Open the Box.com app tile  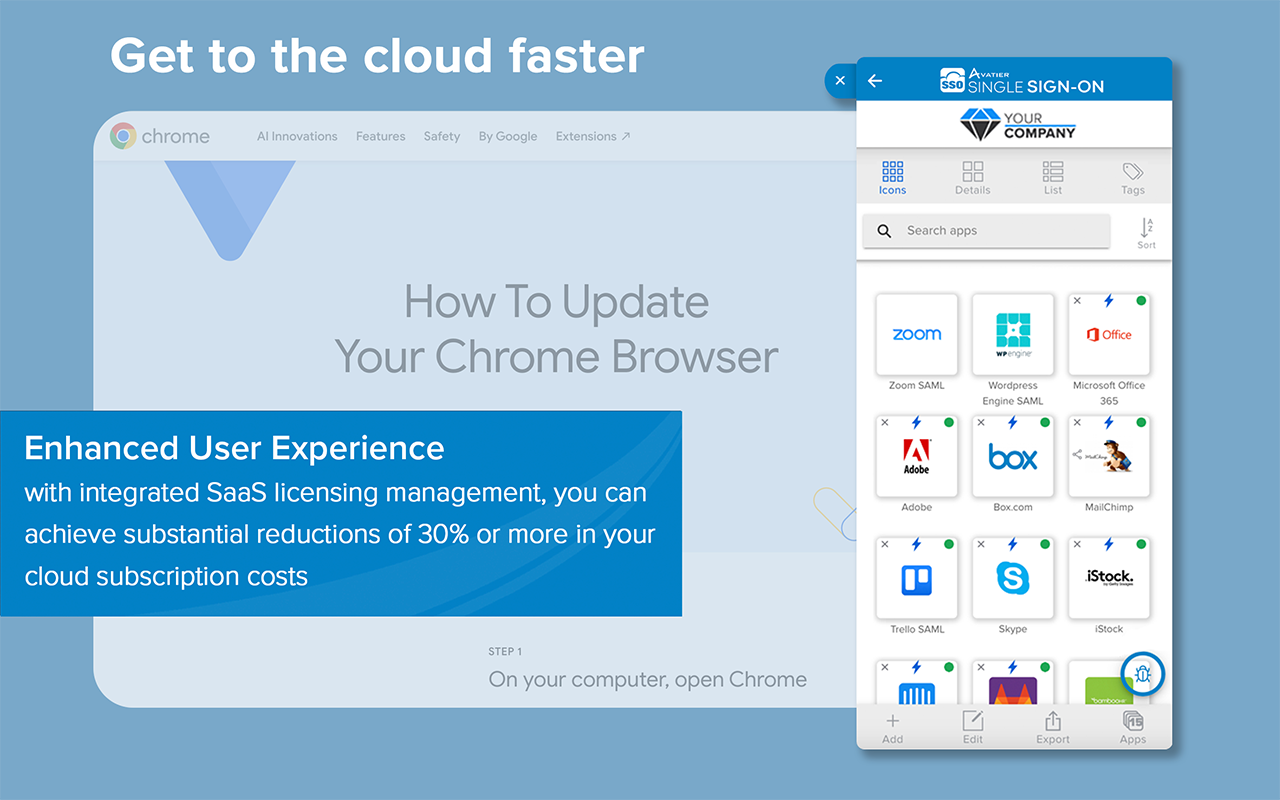coord(1013,456)
